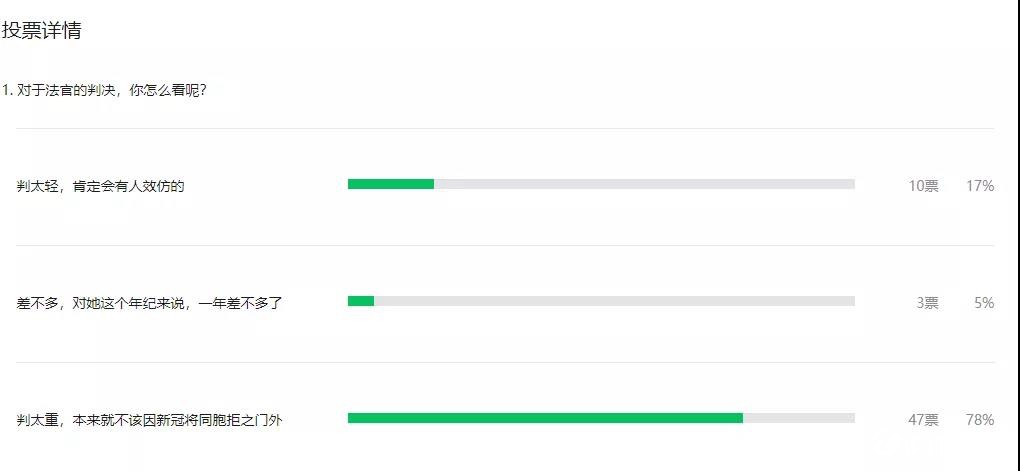The width and height of the screenshot is (1020, 471).
Task: Click the 47票 vote count
Action: (x=924, y=420)
